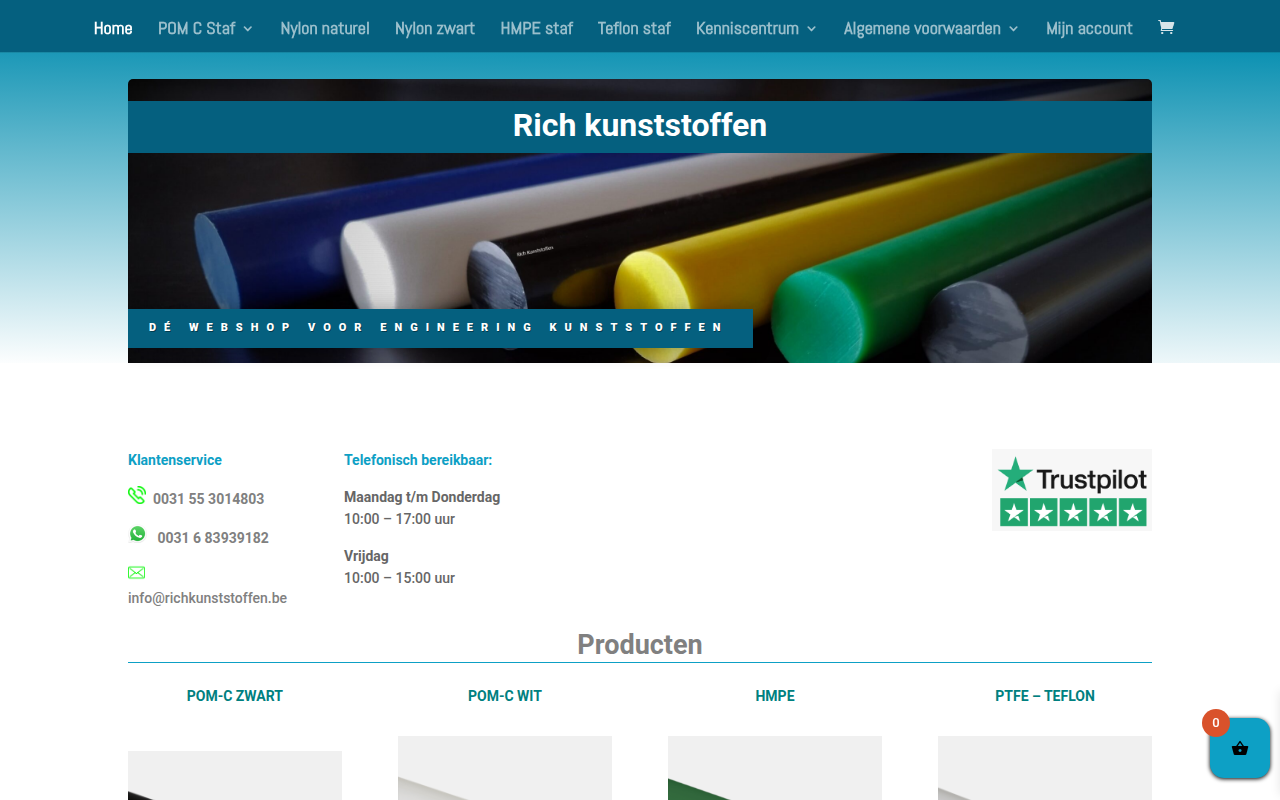Open the Nylon zwart menu item
The height and width of the screenshot is (800, 1280).
(x=435, y=28)
